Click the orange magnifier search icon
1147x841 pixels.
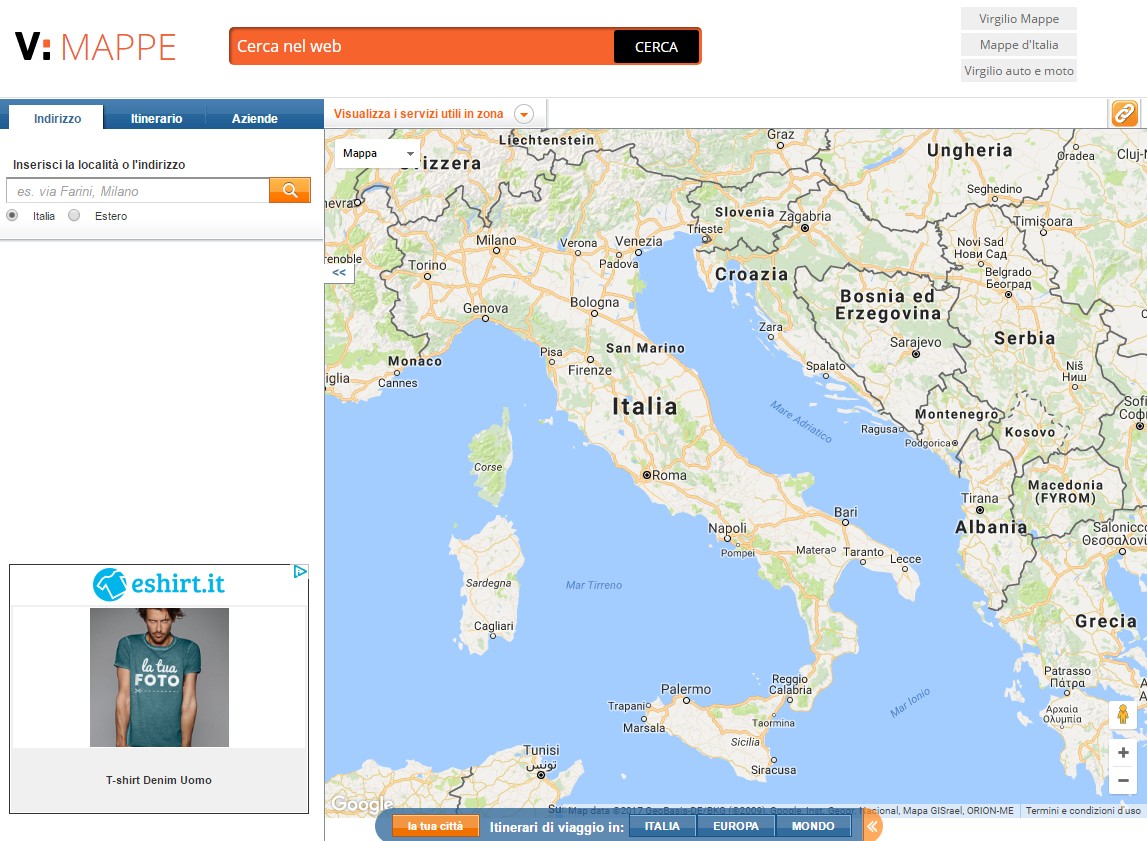point(290,190)
